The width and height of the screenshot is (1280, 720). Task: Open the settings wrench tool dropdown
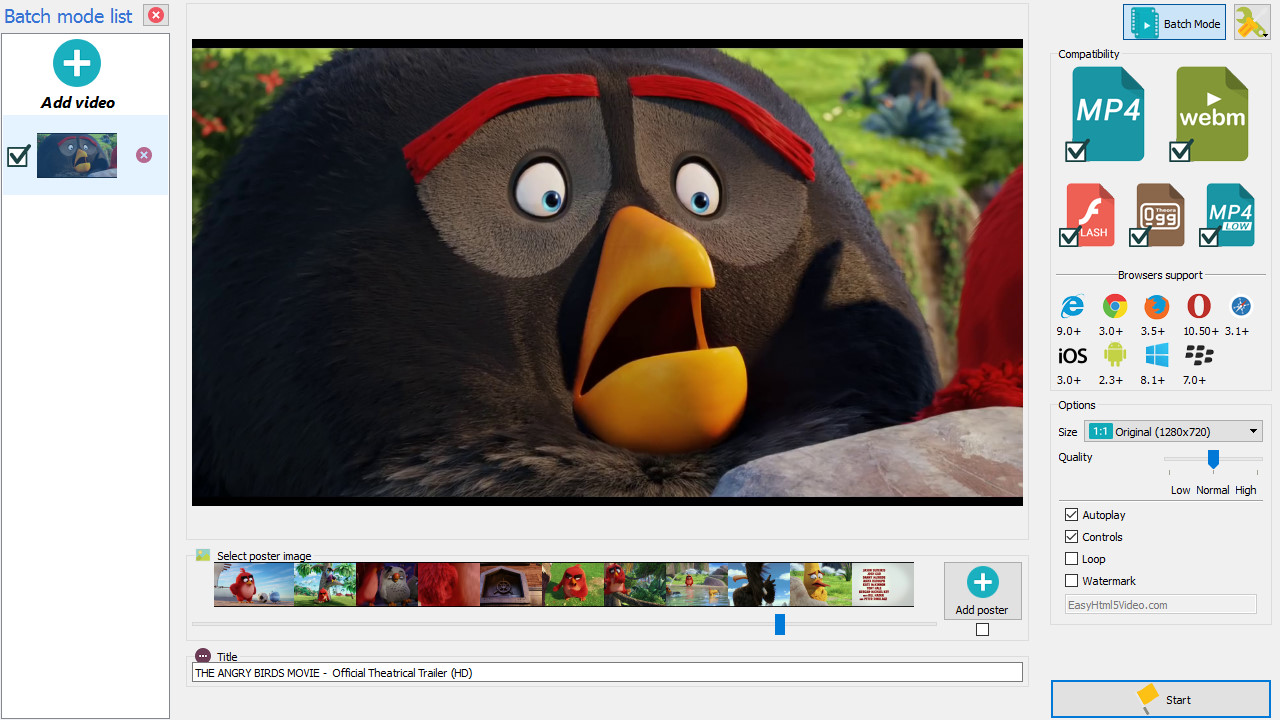(x=1252, y=23)
